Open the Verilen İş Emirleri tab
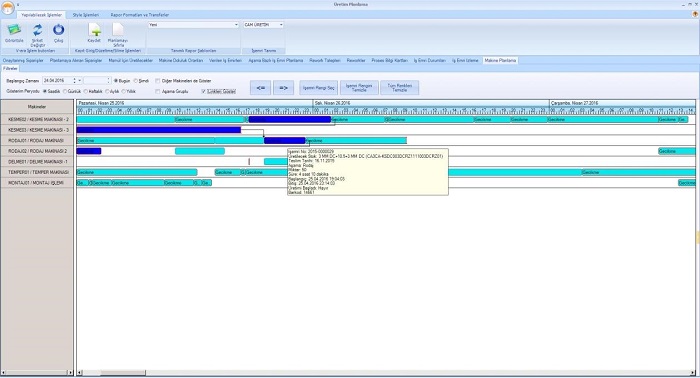 pos(225,60)
